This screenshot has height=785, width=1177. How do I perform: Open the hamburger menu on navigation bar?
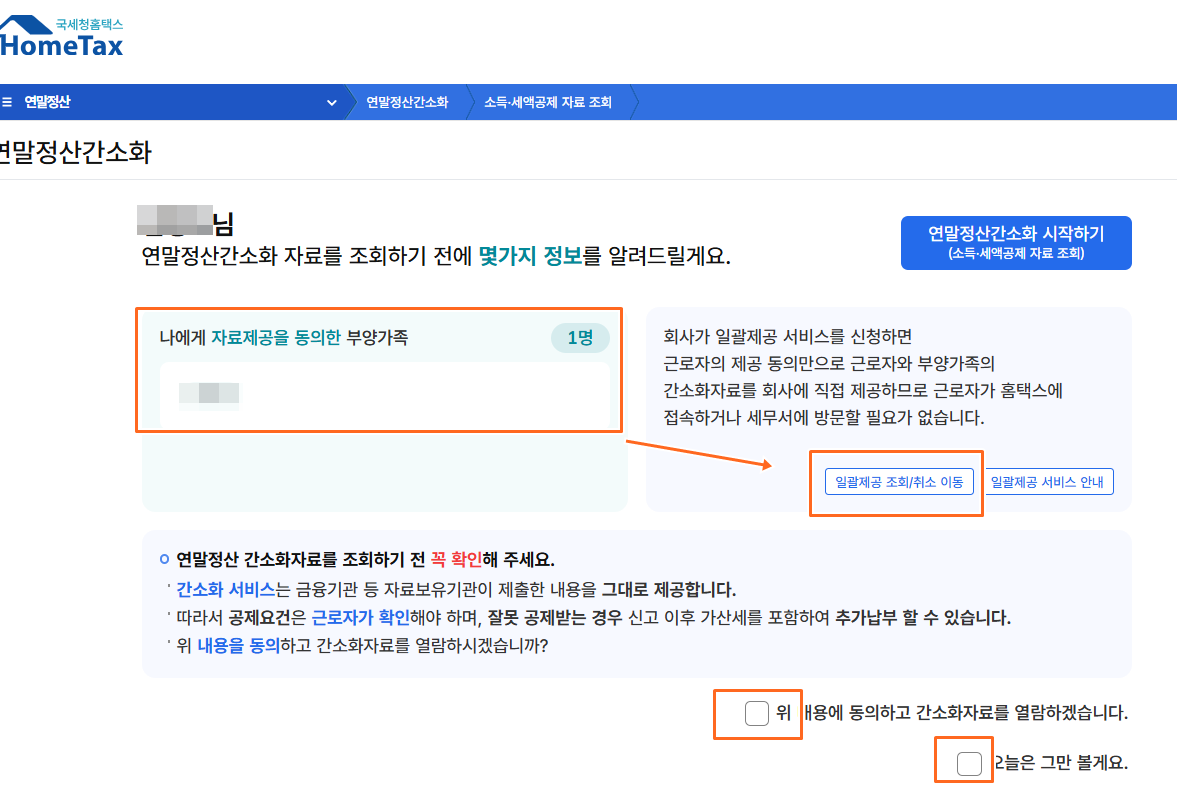tap(8, 101)
